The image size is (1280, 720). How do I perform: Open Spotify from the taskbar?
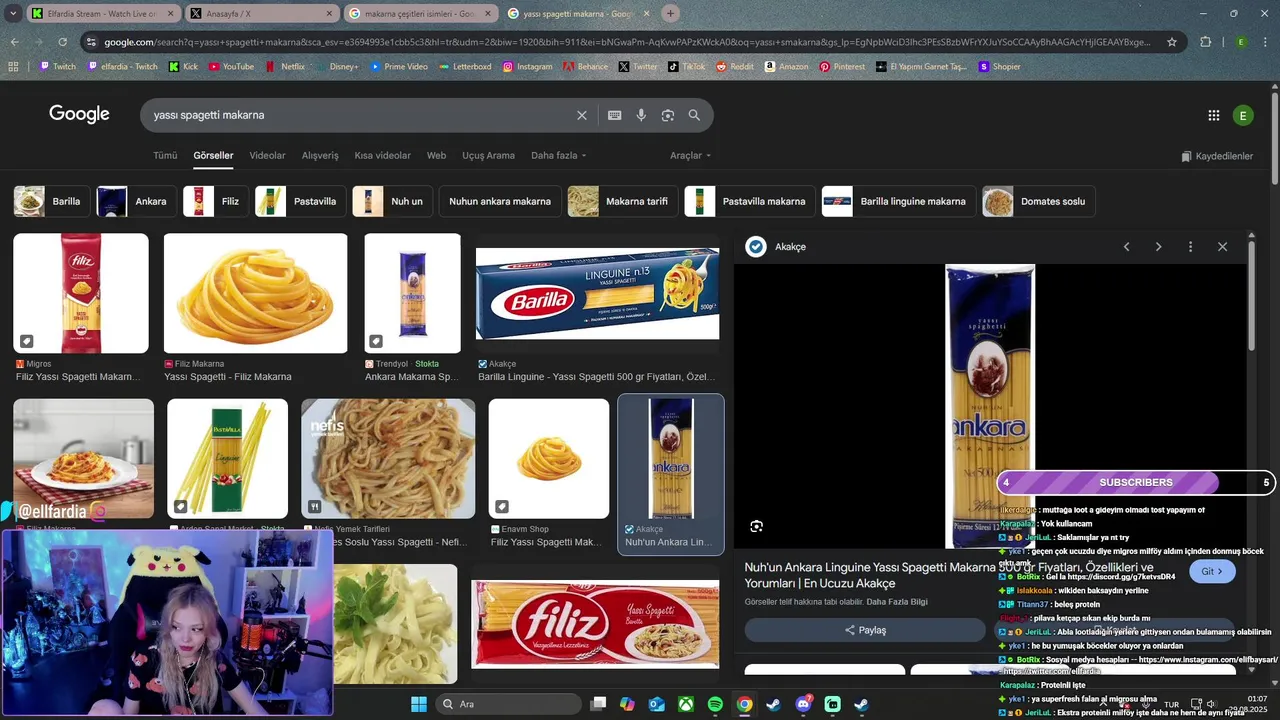point(715,704)
